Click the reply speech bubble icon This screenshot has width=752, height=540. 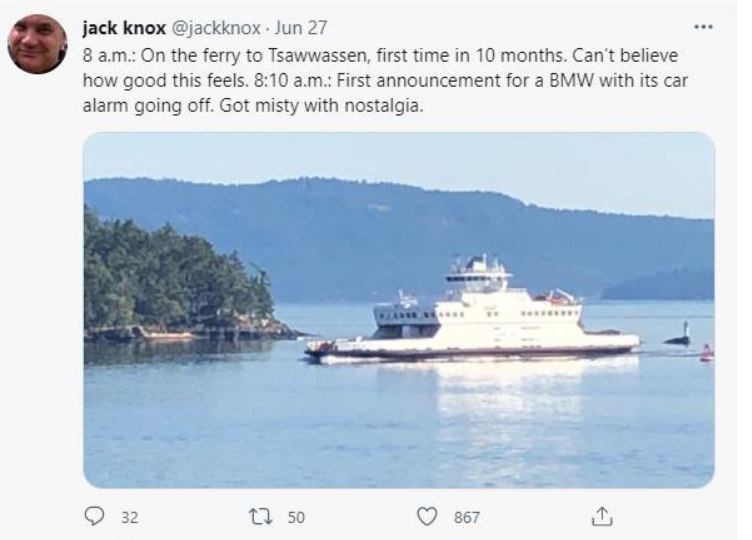click(x=97, y=516)
